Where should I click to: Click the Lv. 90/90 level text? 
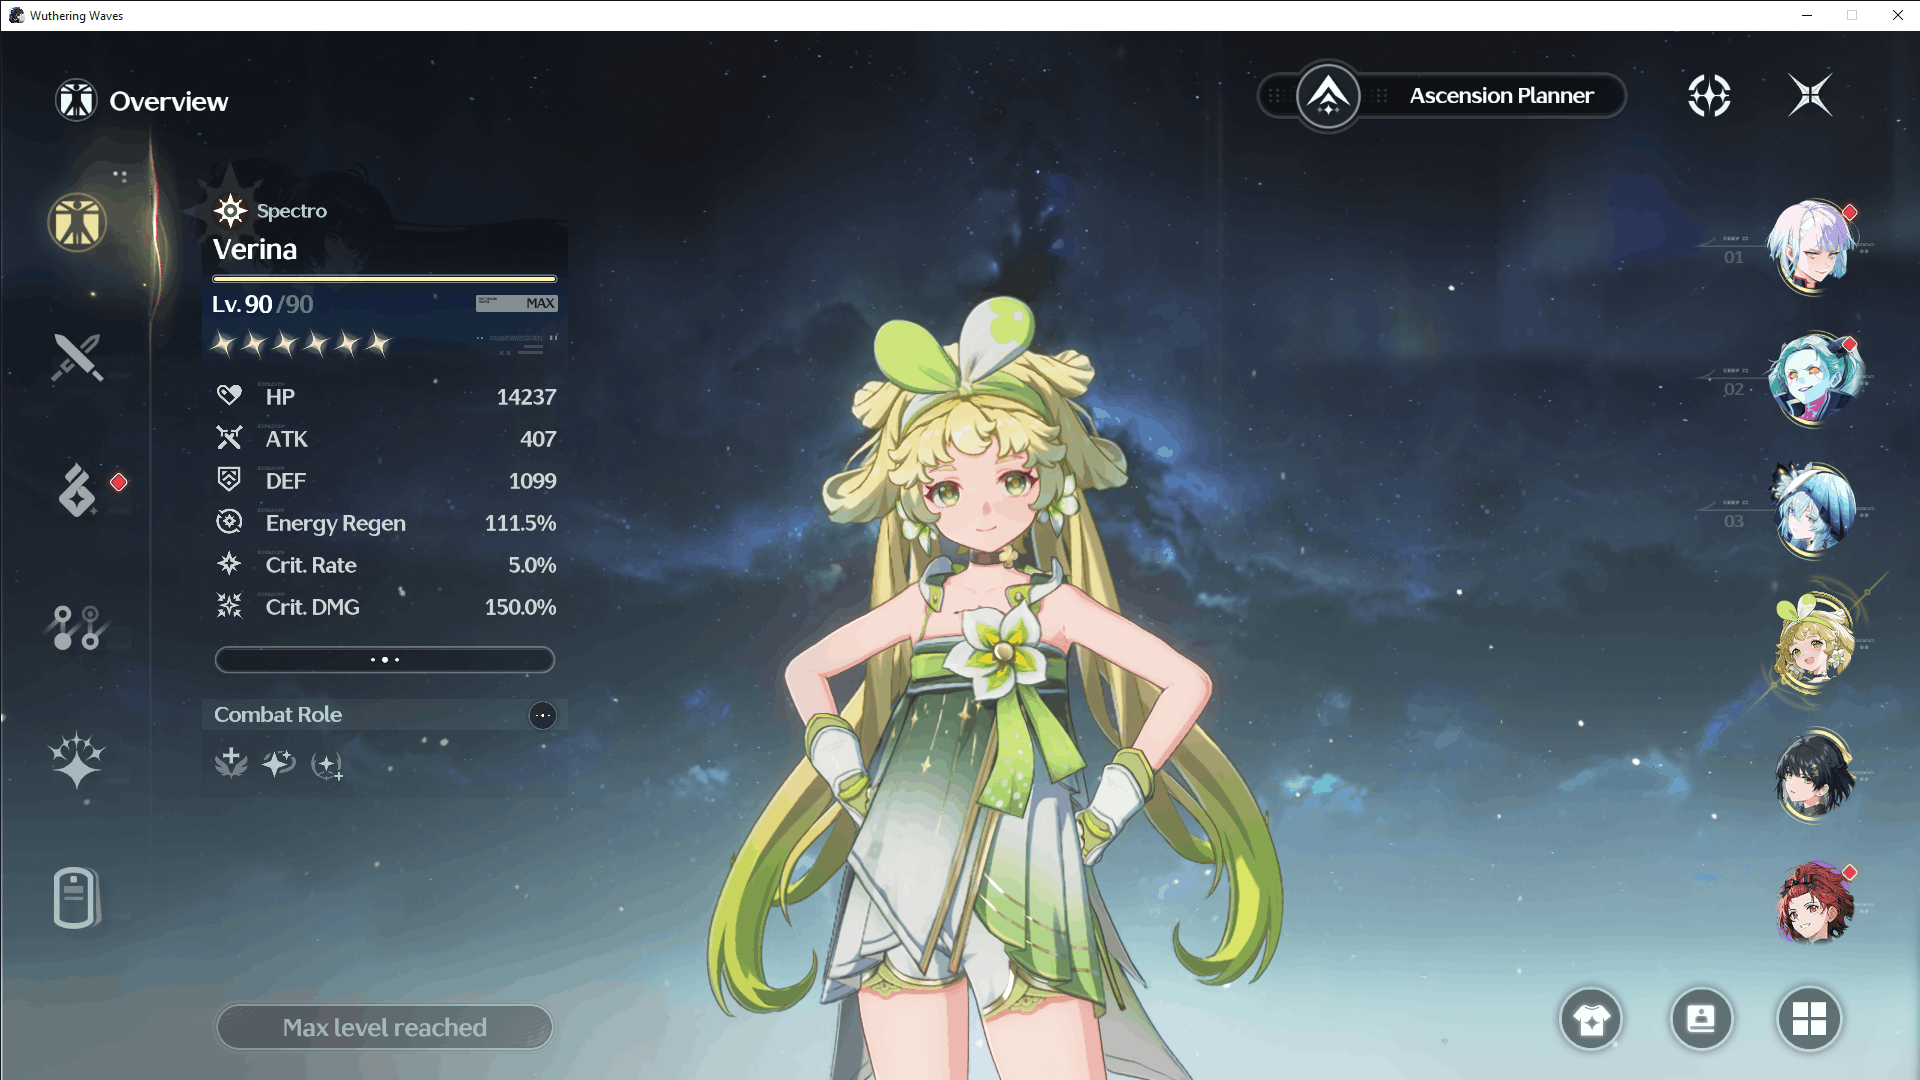click(262, 304)
